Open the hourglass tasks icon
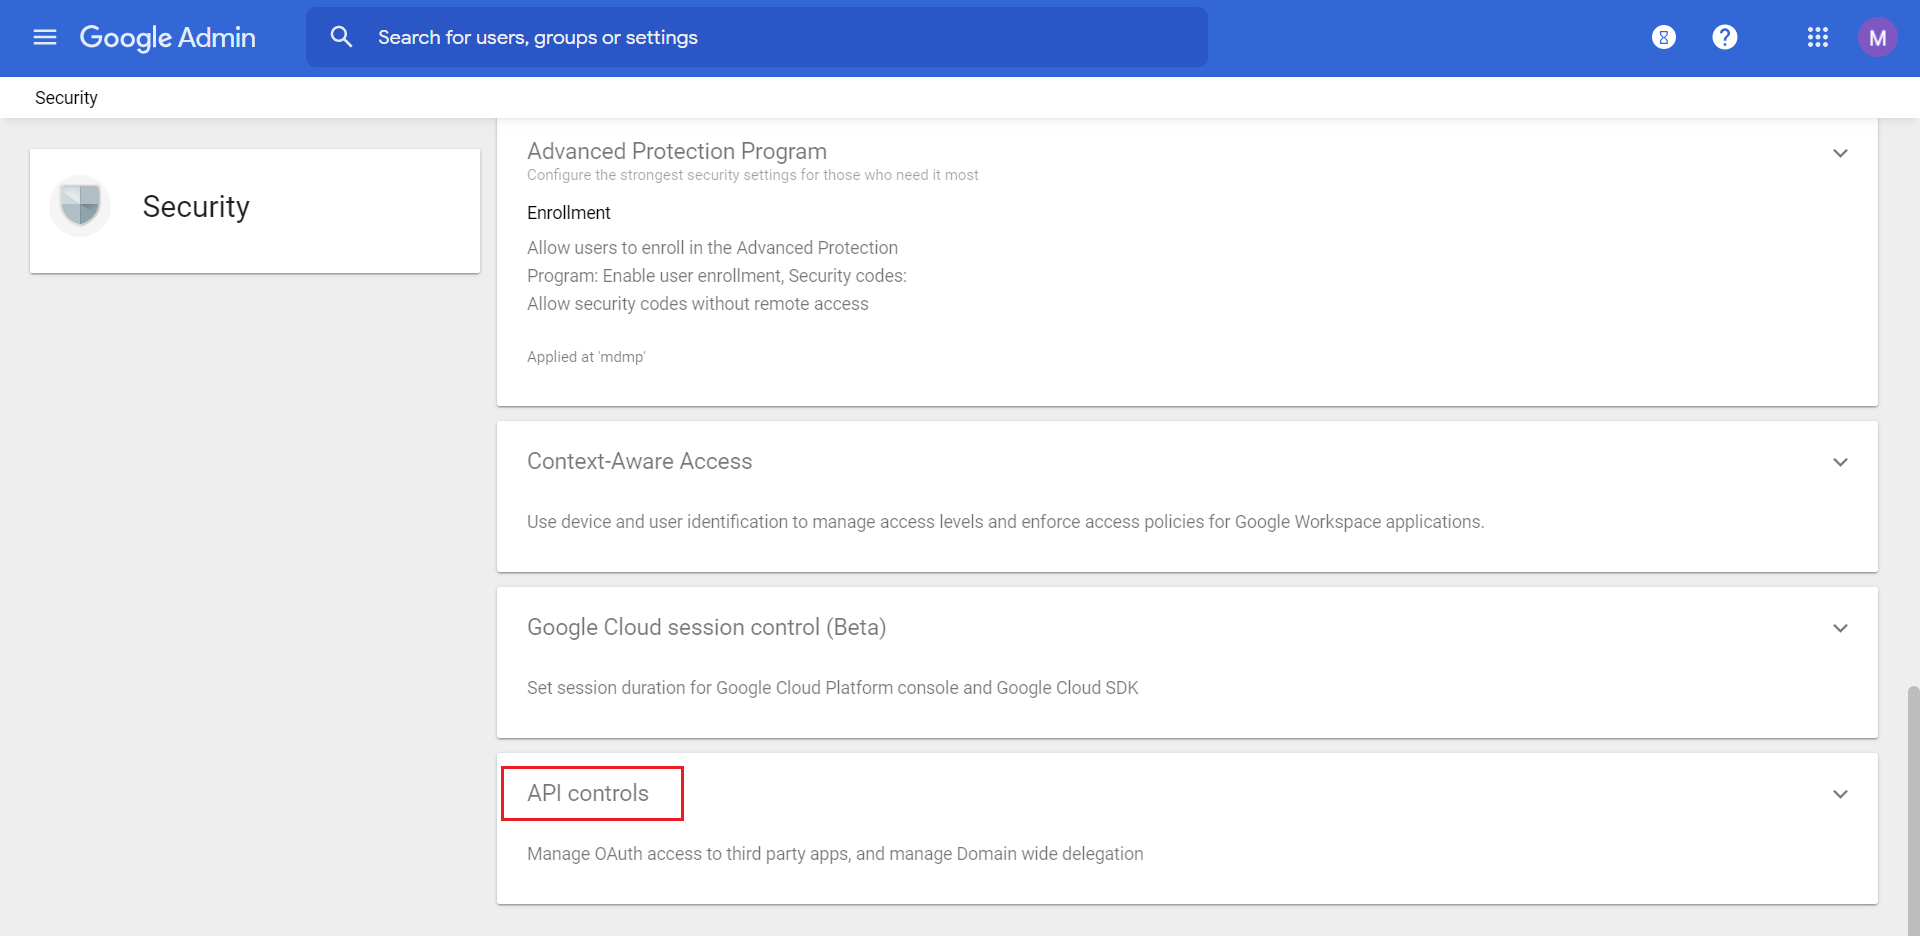Image resolution: width=1920 pixels, height=936 pixels. point(1663,37)
